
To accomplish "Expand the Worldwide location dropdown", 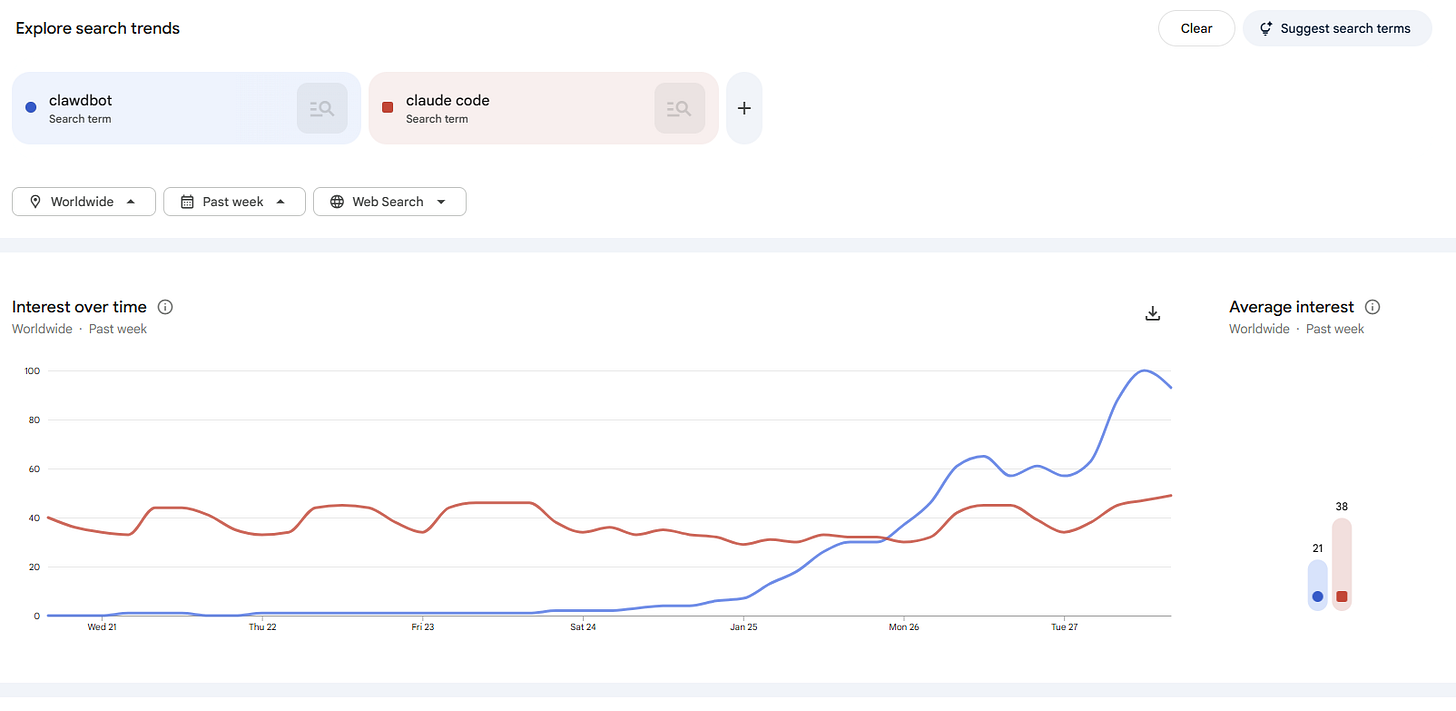I will tap(84, 201).
